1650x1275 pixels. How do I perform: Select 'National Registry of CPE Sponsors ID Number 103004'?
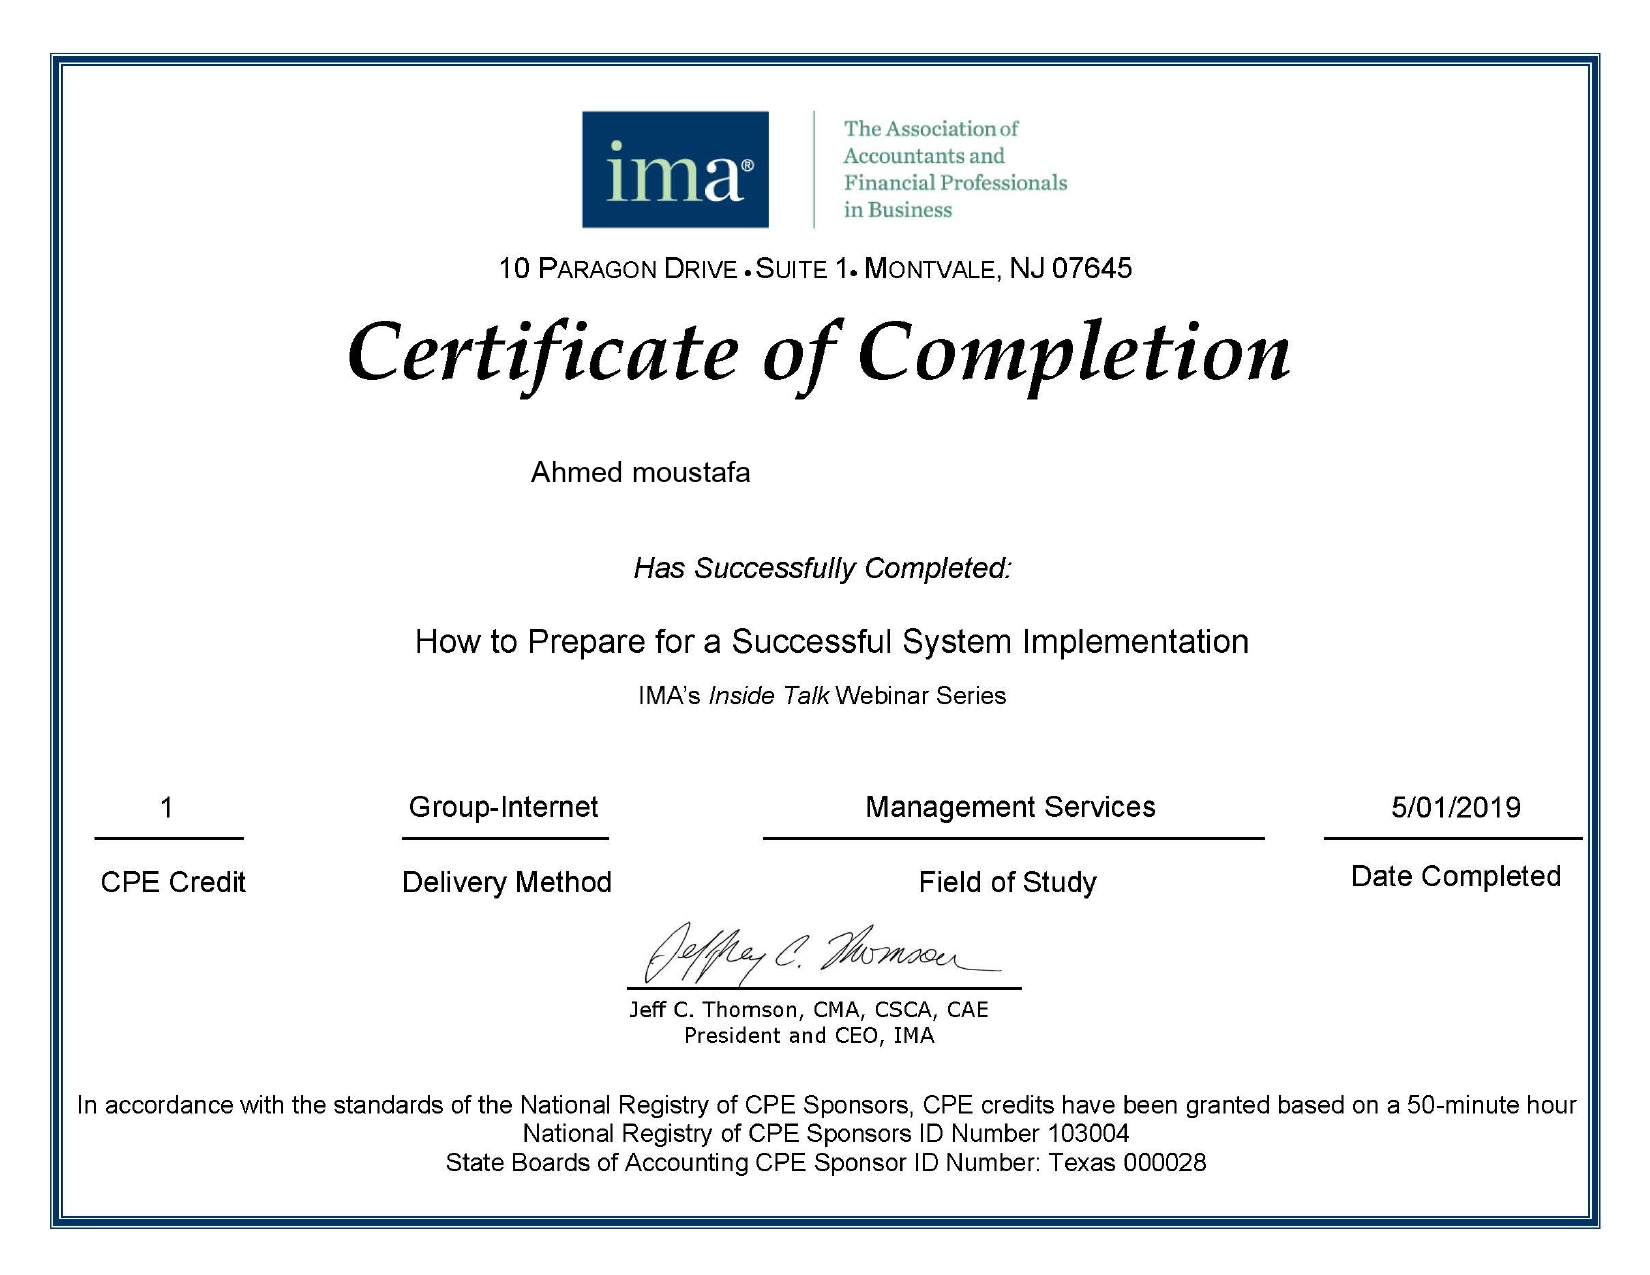(826, 1134)
